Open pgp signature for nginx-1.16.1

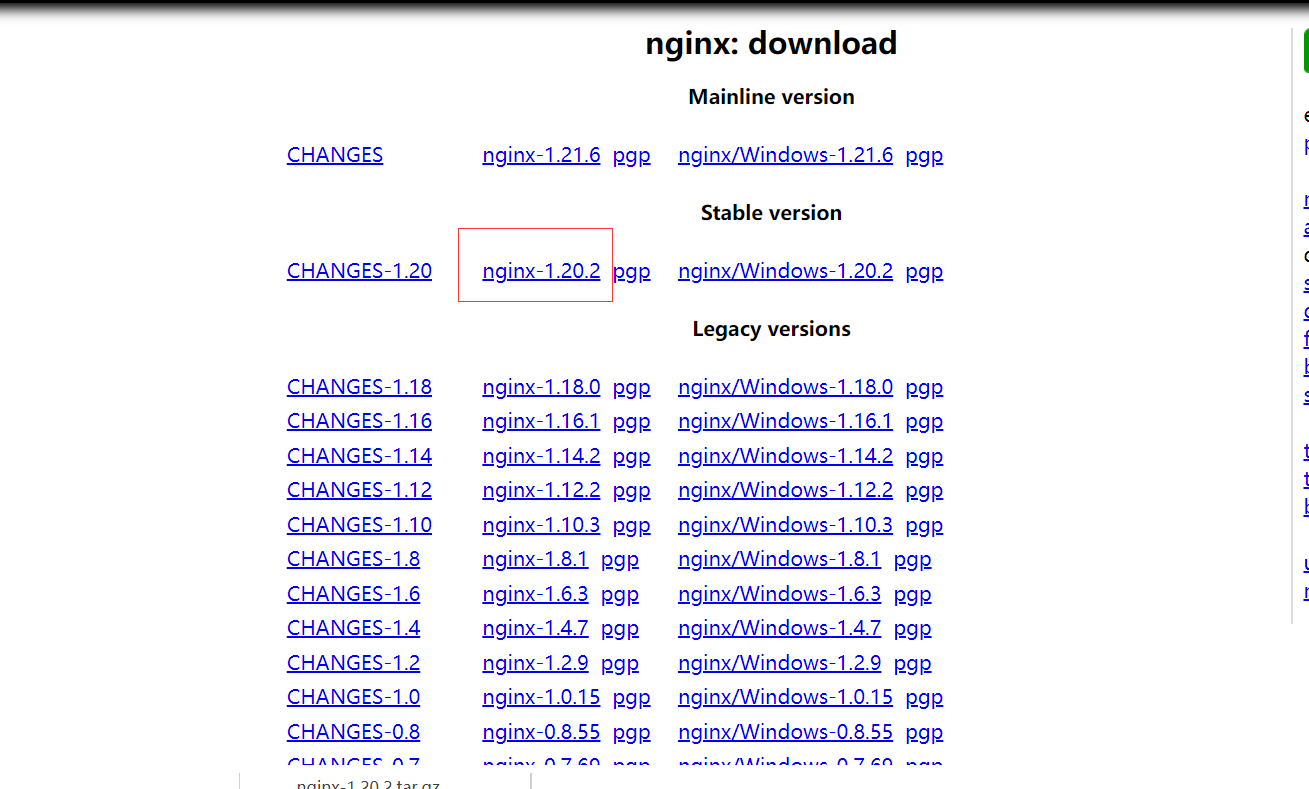click(631, 421)
